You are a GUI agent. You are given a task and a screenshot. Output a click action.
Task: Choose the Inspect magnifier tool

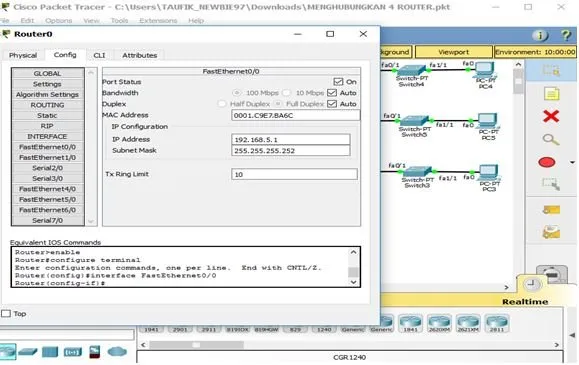[x=551, y=140]
